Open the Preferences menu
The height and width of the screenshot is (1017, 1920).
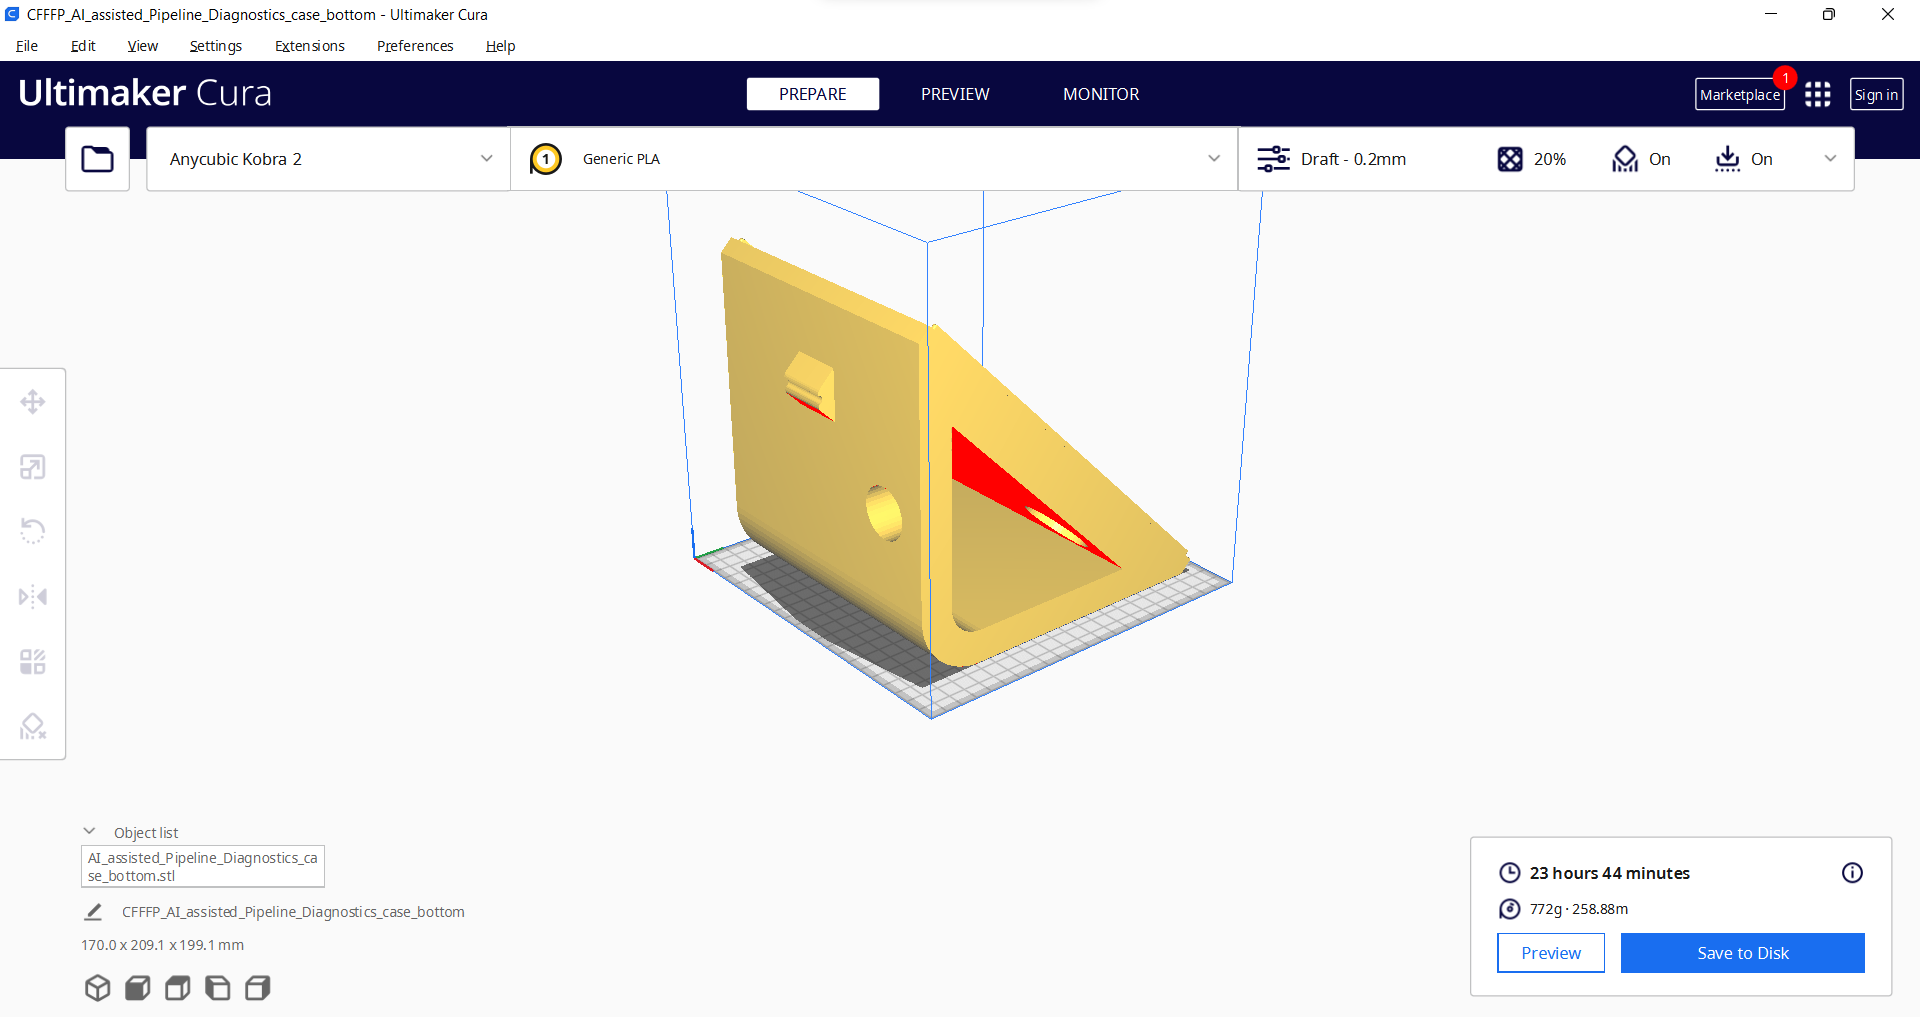tap(415, 46)
